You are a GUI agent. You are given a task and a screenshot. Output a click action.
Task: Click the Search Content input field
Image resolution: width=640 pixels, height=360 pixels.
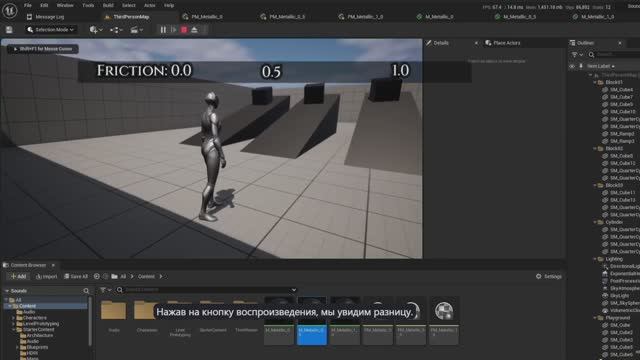[x=206, y=290]
